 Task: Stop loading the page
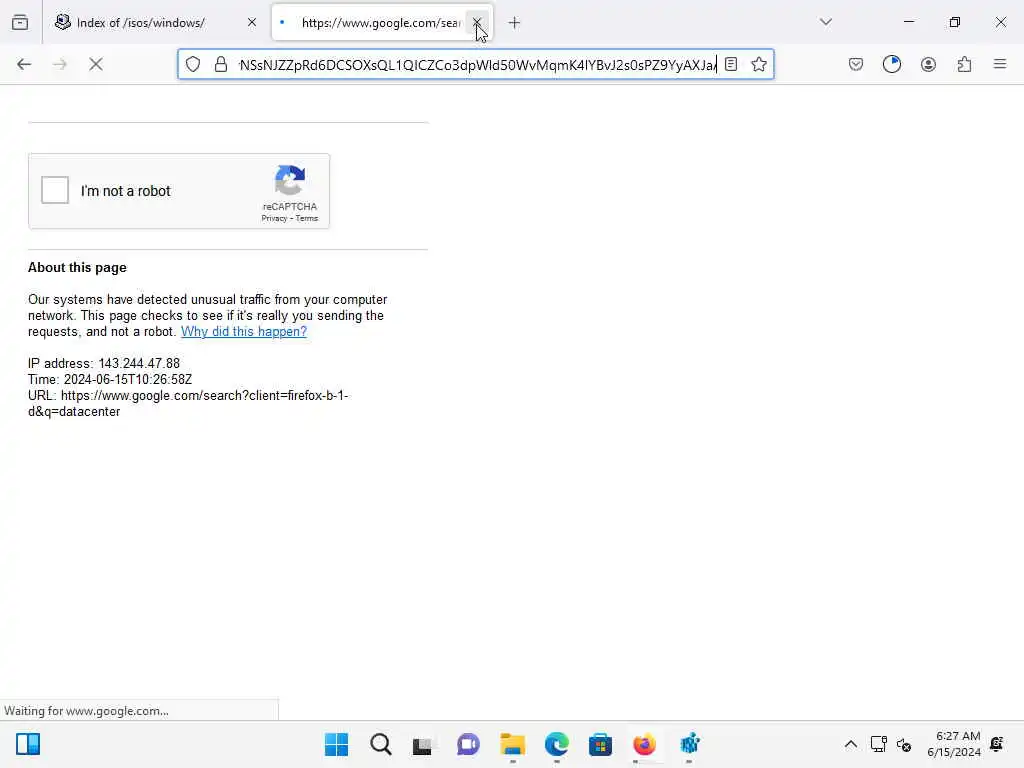pos(96,64)
